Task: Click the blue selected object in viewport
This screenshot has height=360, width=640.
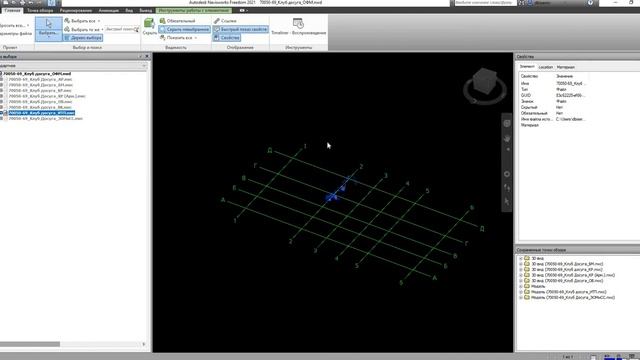Action: (x=332, y=198)
